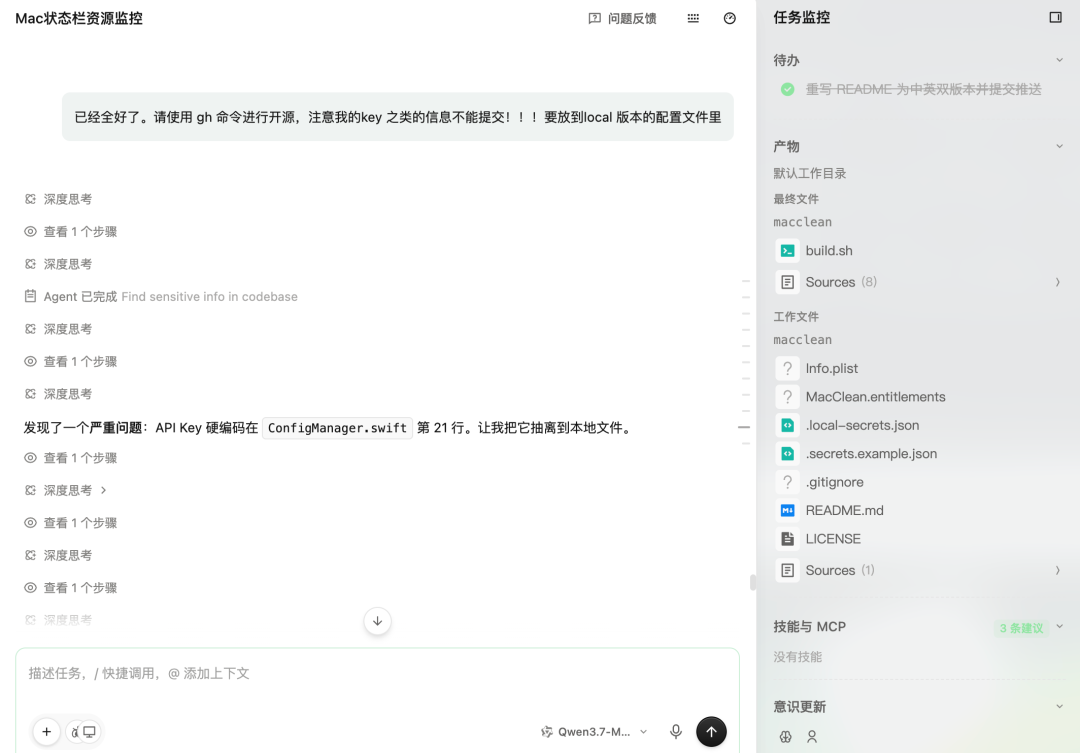1080x753 pixels.
Task: Click the README.md markdown icon
Action: click(787, 510)
